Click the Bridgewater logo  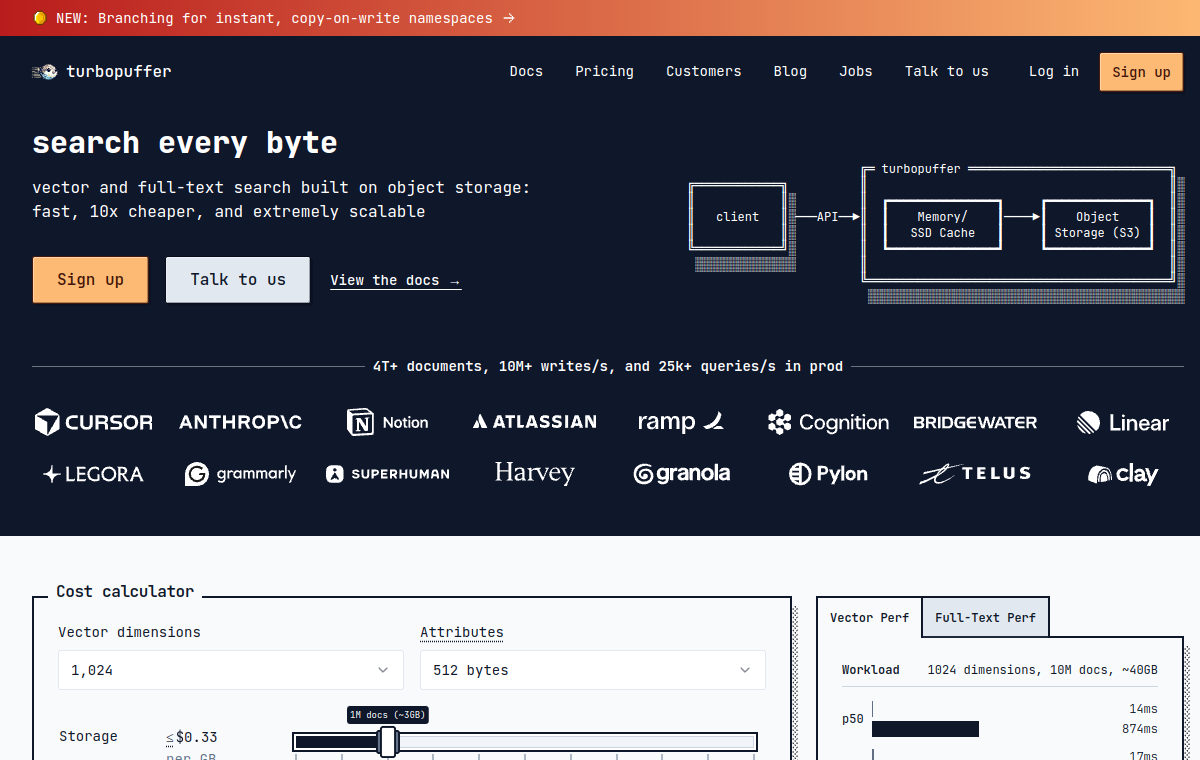(975, 422)
